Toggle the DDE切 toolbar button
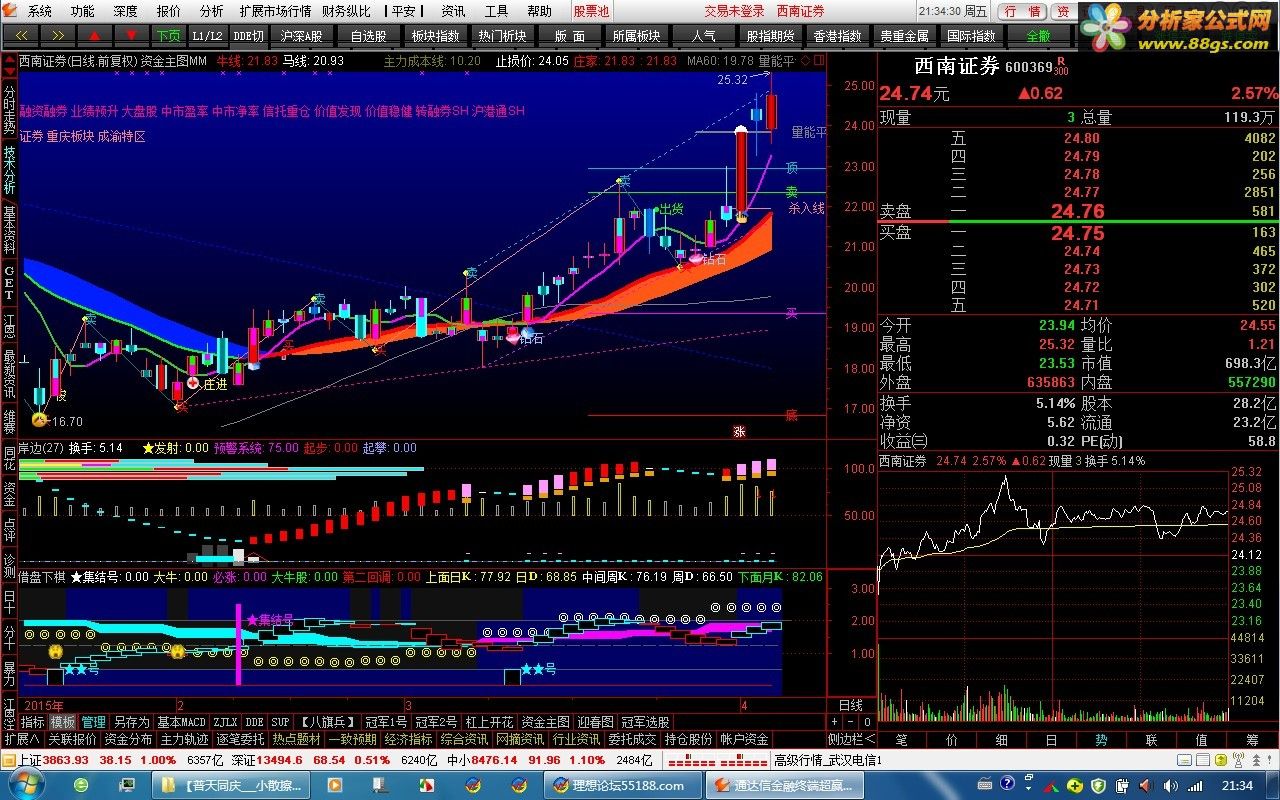Screen dimensions: 1280x800 [x=249, y=35]
